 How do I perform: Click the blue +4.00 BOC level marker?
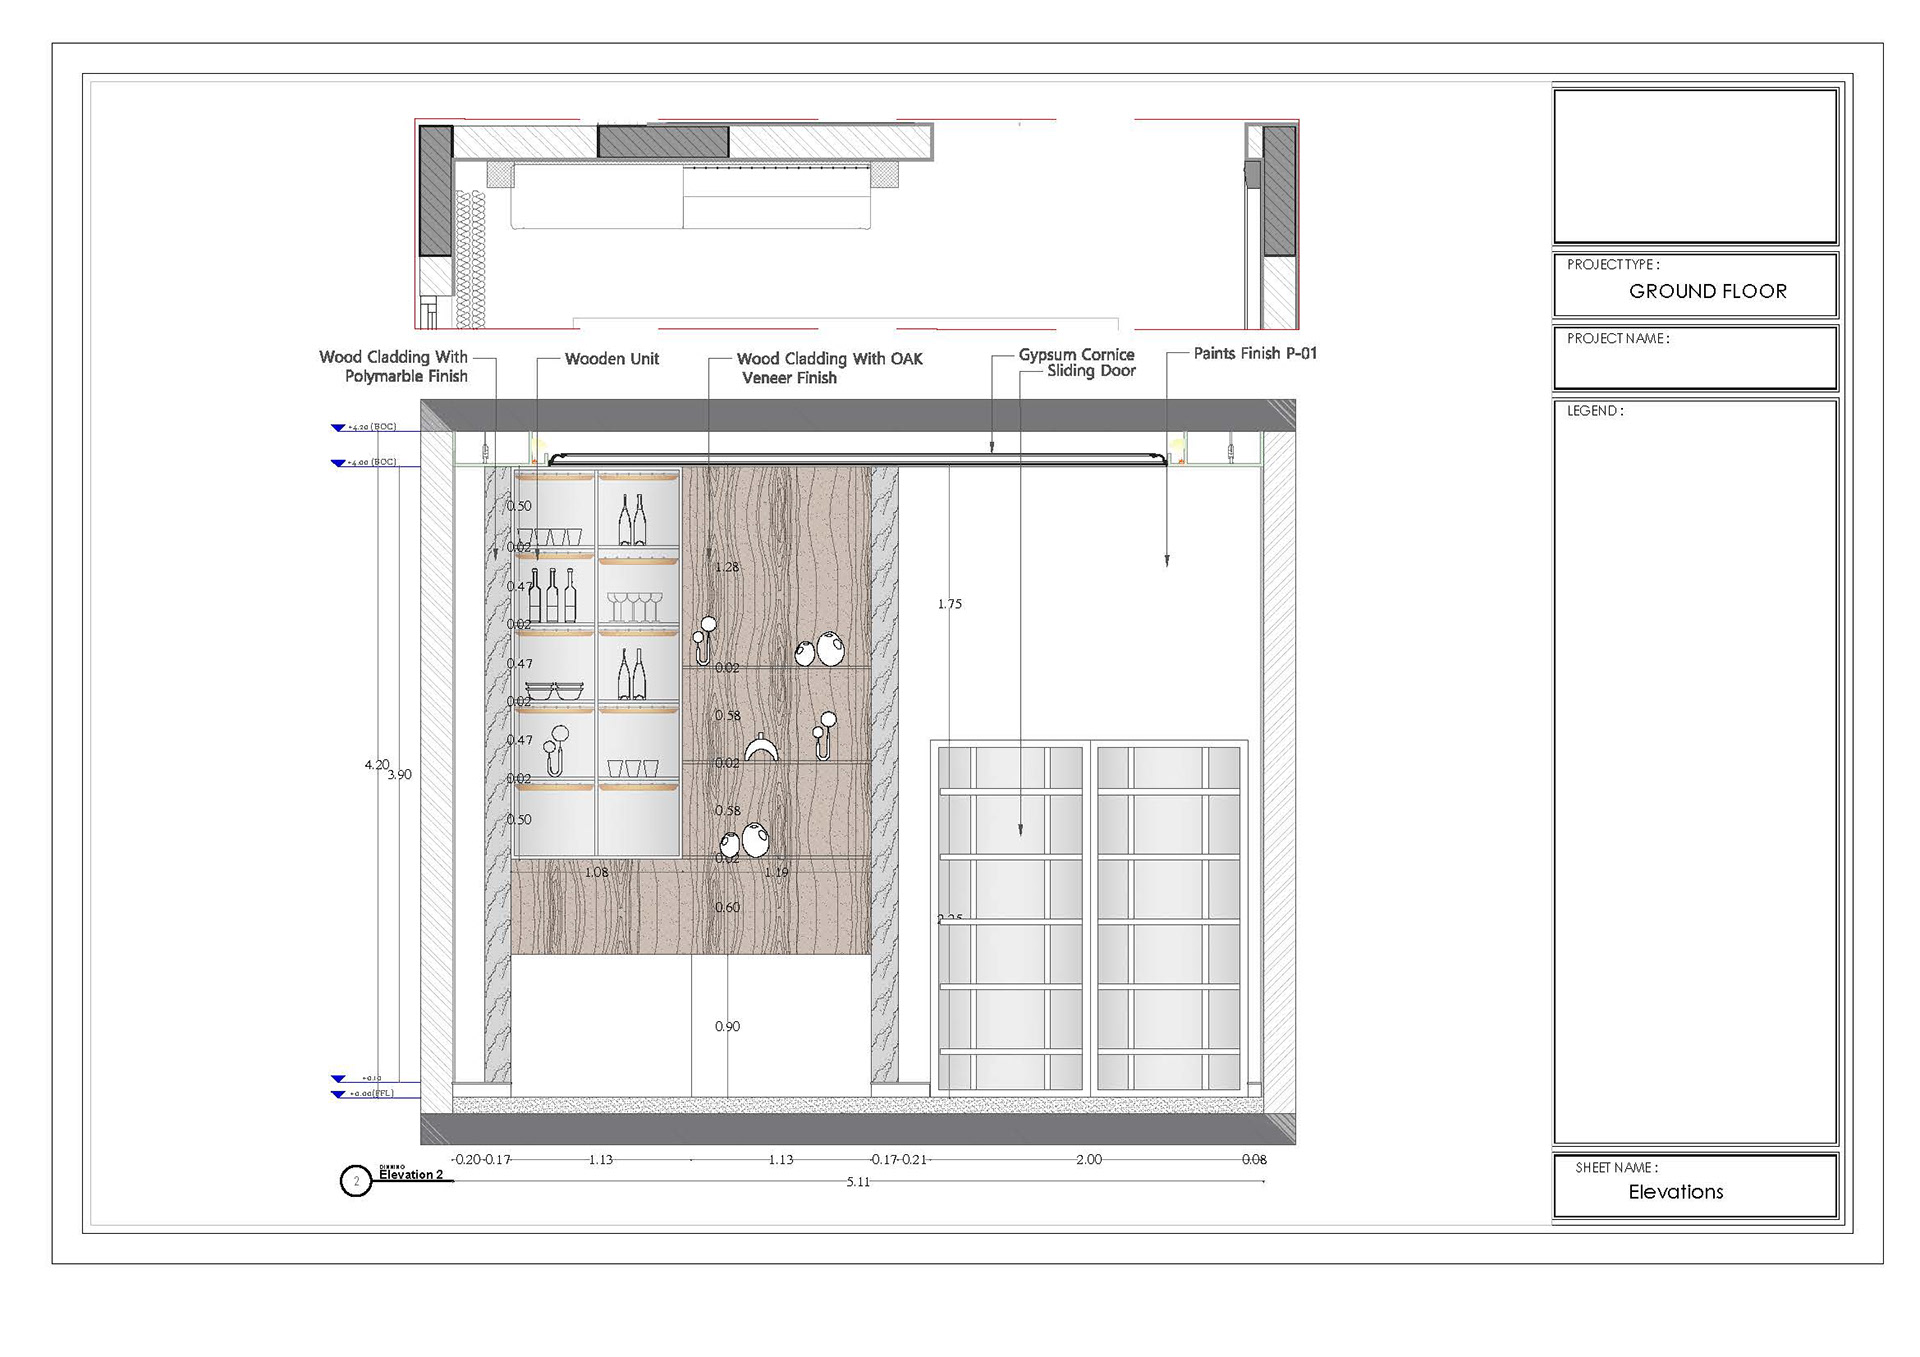tap(339, 463)
